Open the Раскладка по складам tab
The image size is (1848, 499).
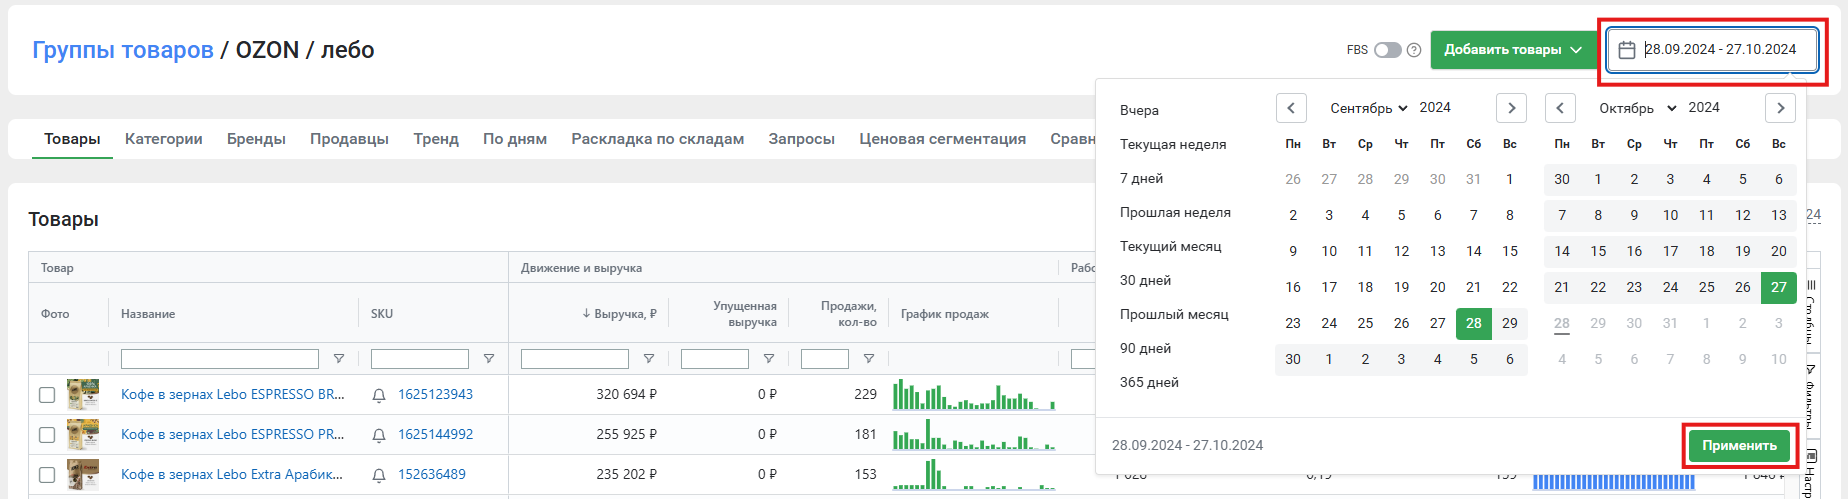coord(658,139)
